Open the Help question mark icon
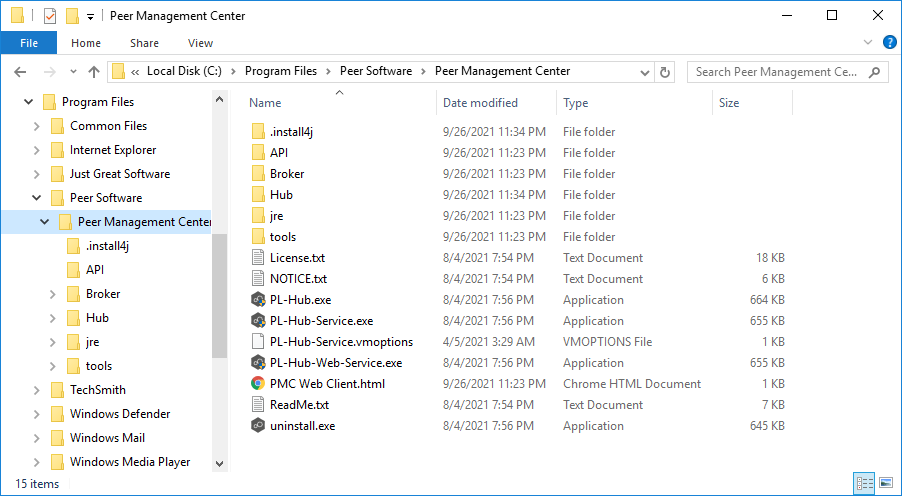902x496 pixels. coord(889,43)
